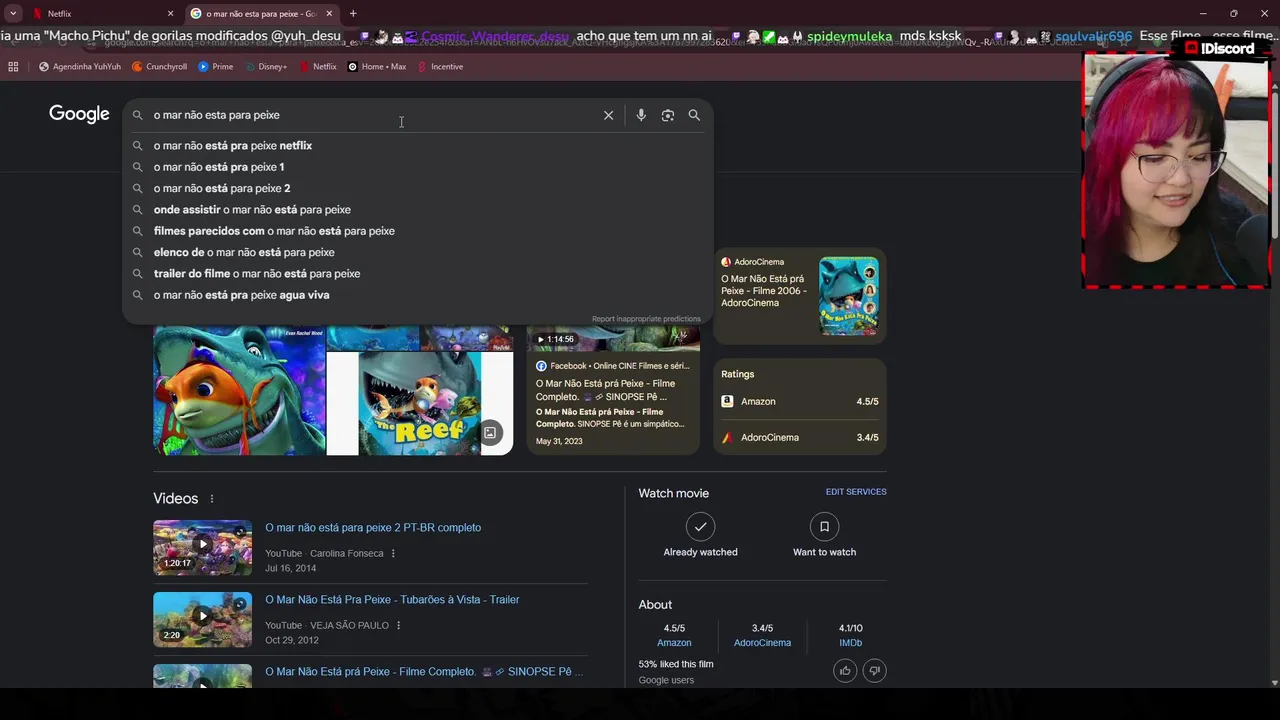Viewport: 1280px width, 720px height.
Task: Open the Chrome apps grid icon in bookmarks bar
Action: click(13, 67)
